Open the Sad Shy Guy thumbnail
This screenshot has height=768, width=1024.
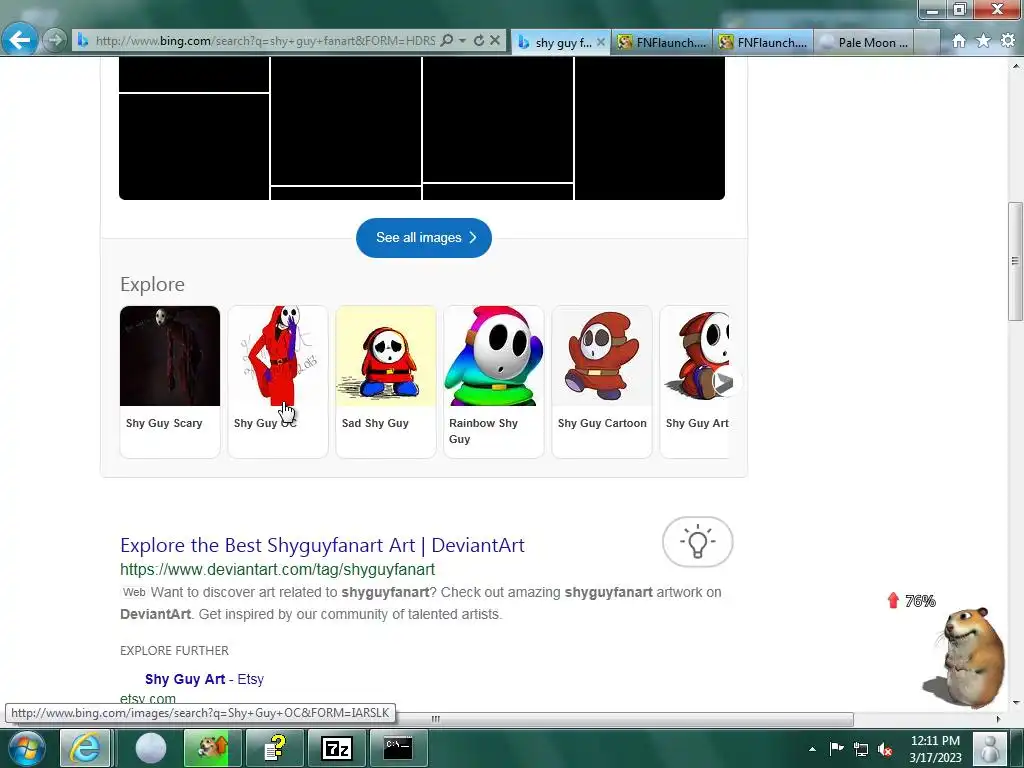coord(386,356)
